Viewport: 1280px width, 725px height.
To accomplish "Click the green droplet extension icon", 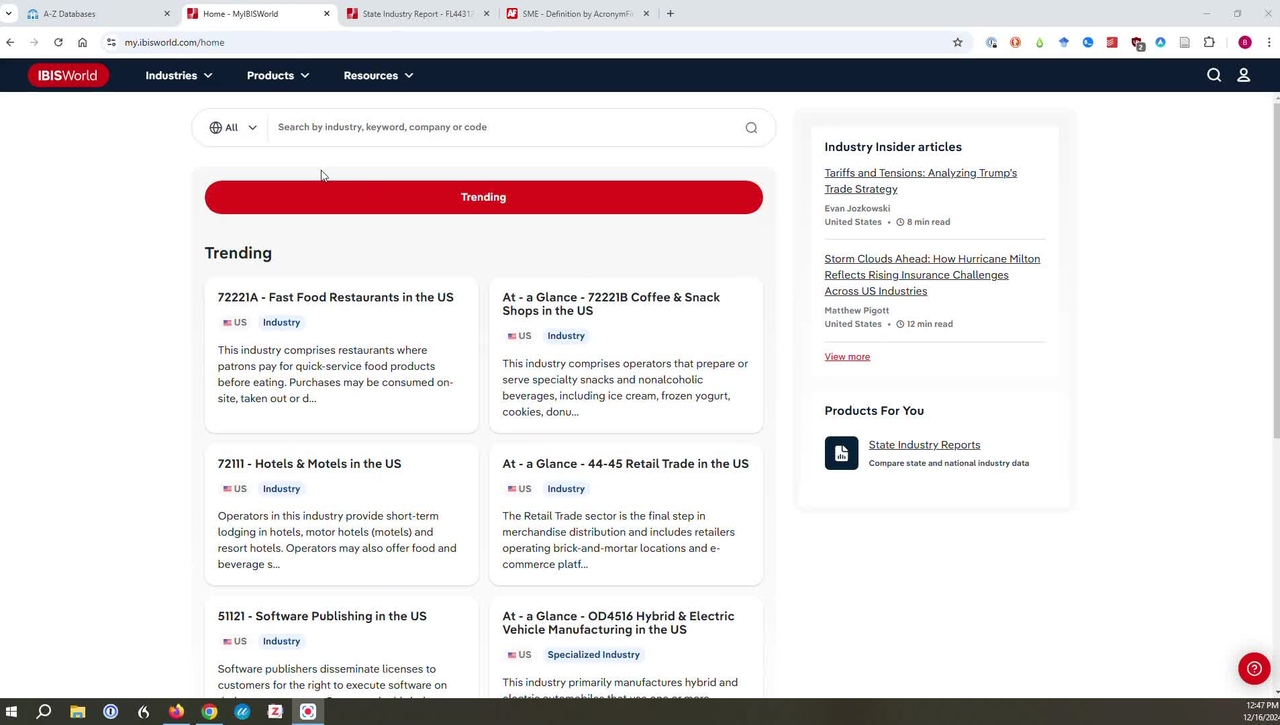I will (1039, 42).
